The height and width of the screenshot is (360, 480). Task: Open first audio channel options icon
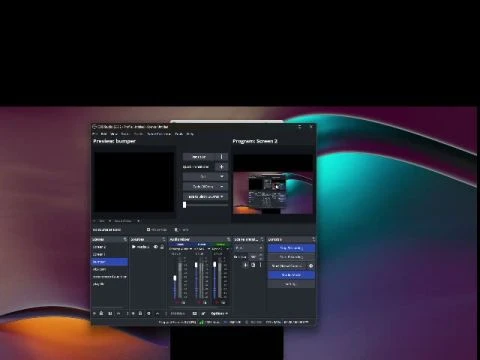point(184,303)
